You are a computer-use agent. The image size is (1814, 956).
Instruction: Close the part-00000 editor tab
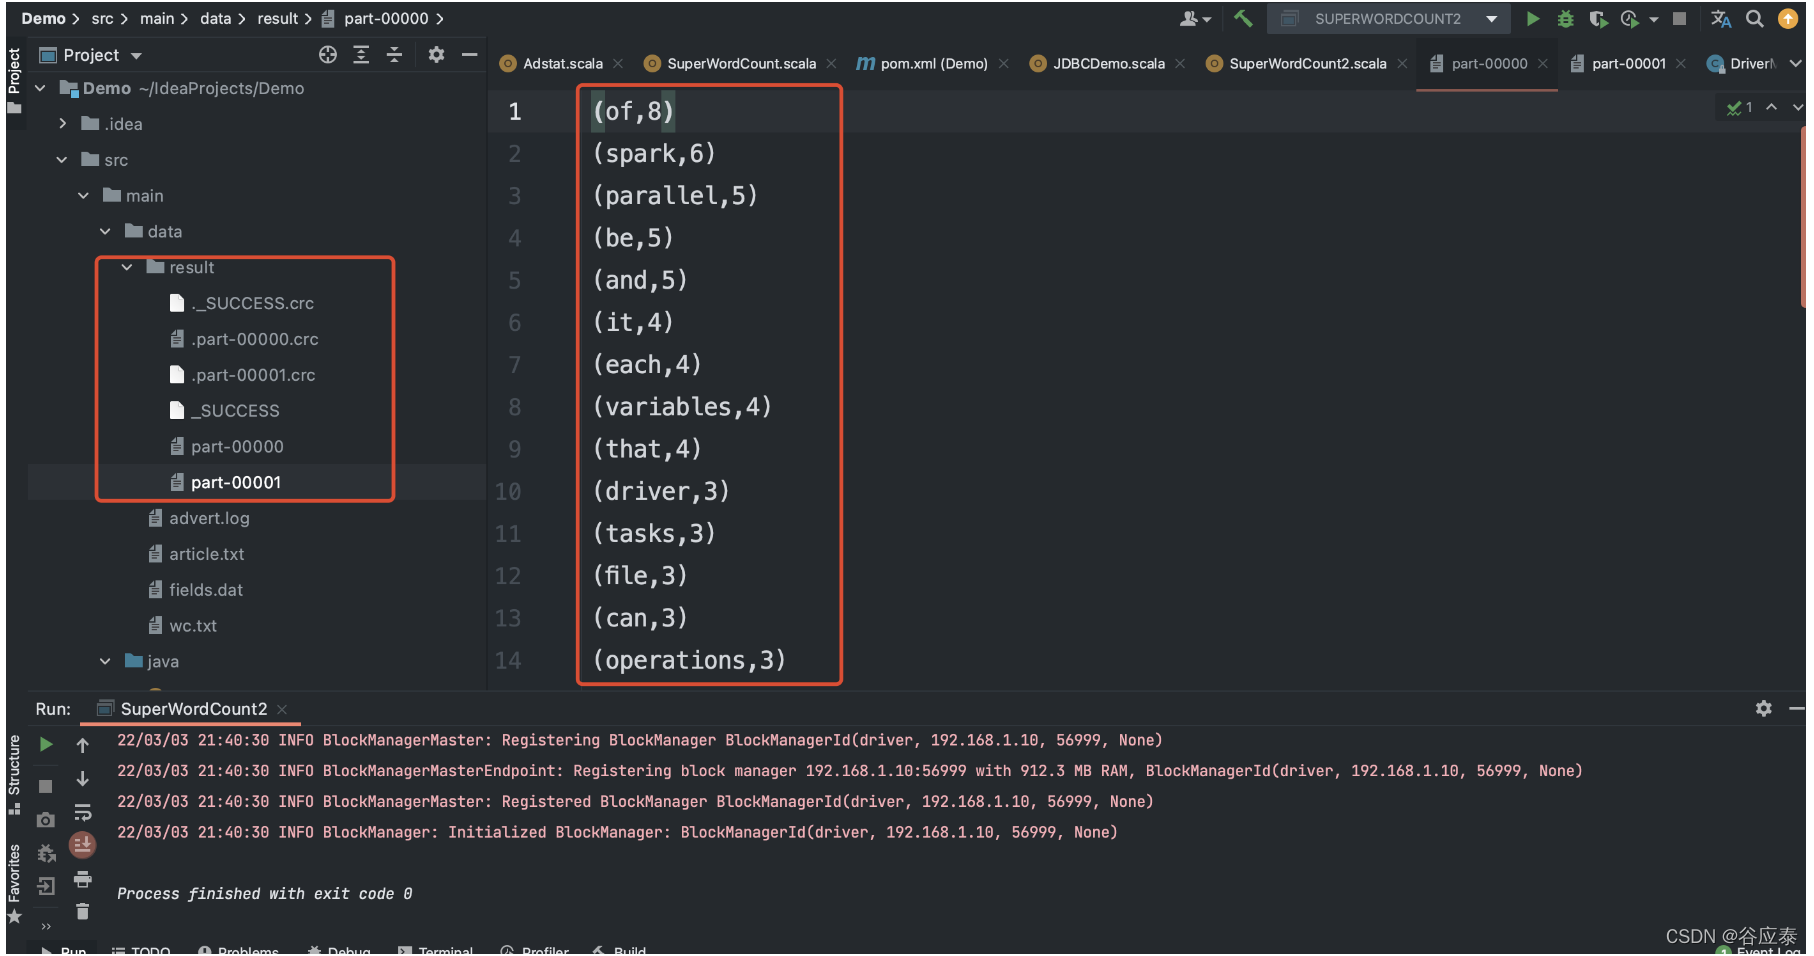[1543, 64]
